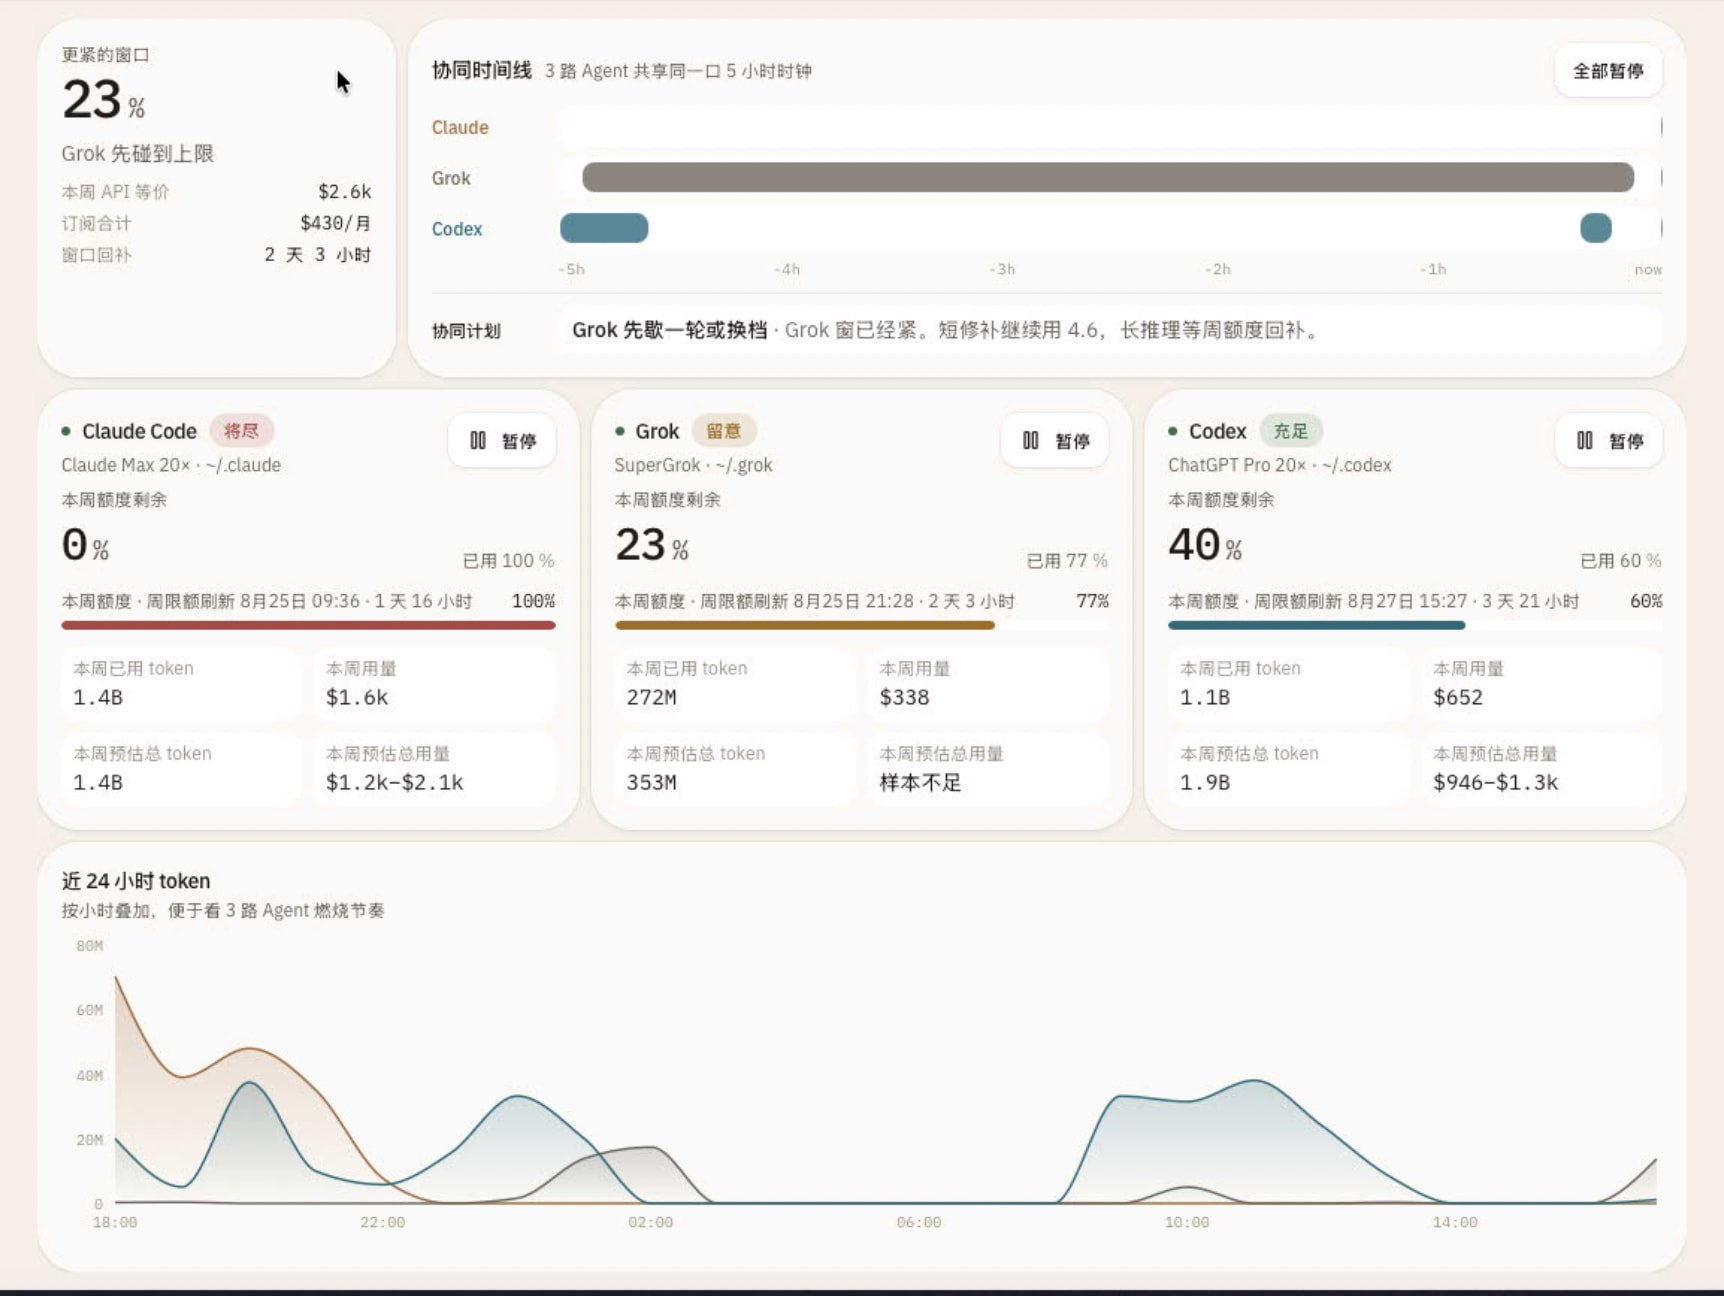Click '已用 77 %' in Grok card
The image size is (1724, 1296).
[x=1067, y=560]
